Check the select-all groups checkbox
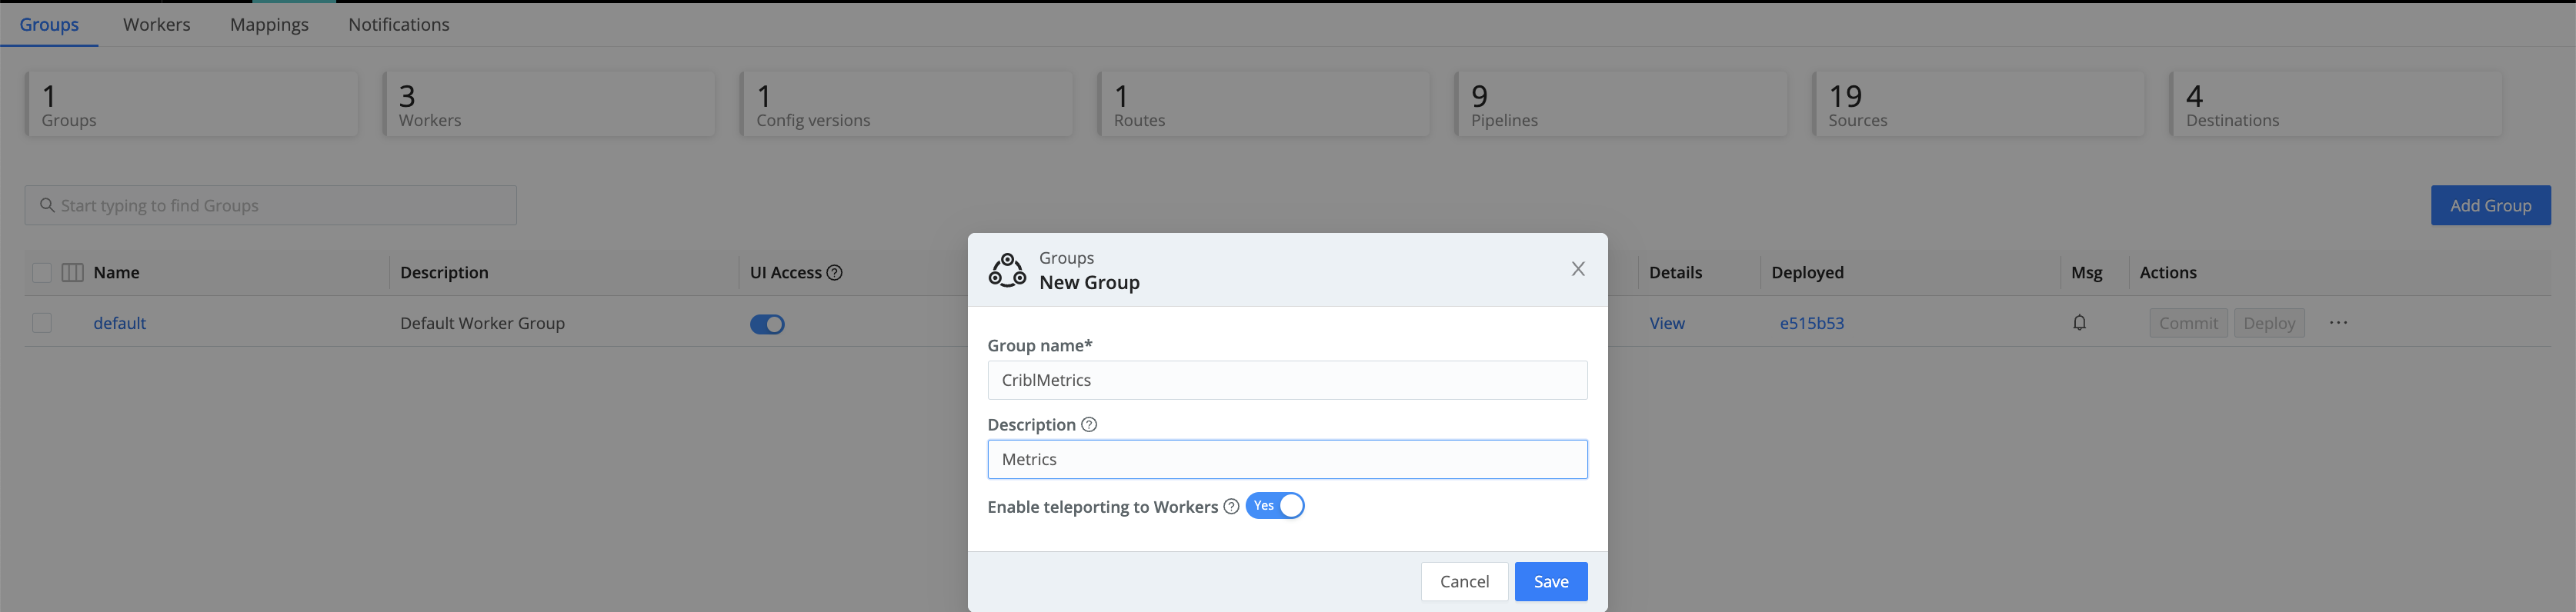This screenshot has height=612, width=2576. [42, 273]
